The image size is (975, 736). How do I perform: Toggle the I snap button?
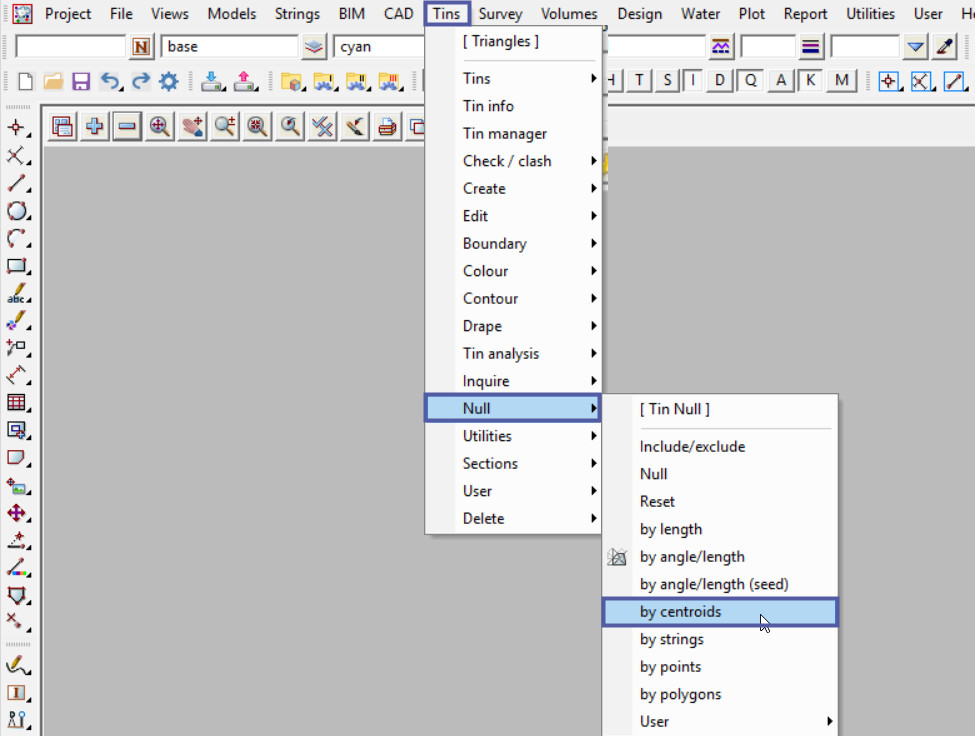[692, 81]
